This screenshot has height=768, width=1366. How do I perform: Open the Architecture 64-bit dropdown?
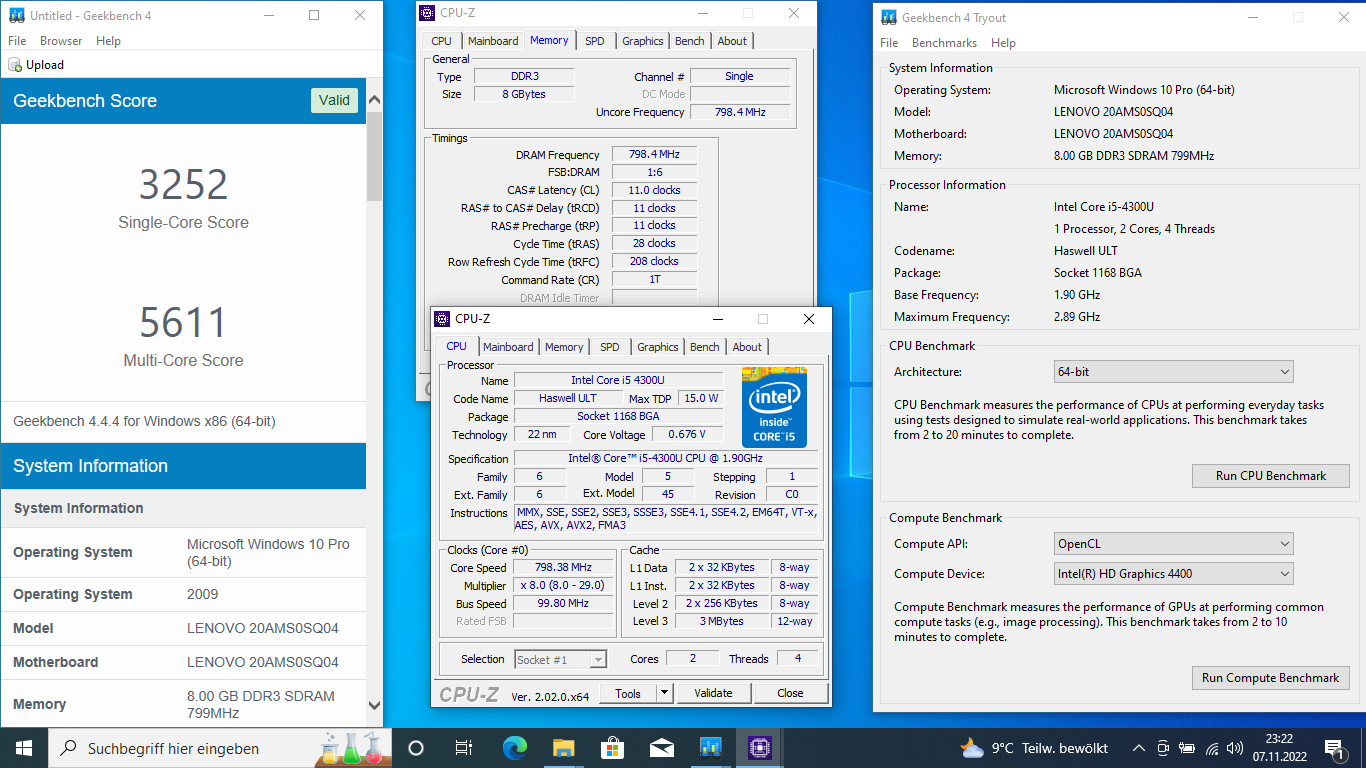(x=1174, y=372)
